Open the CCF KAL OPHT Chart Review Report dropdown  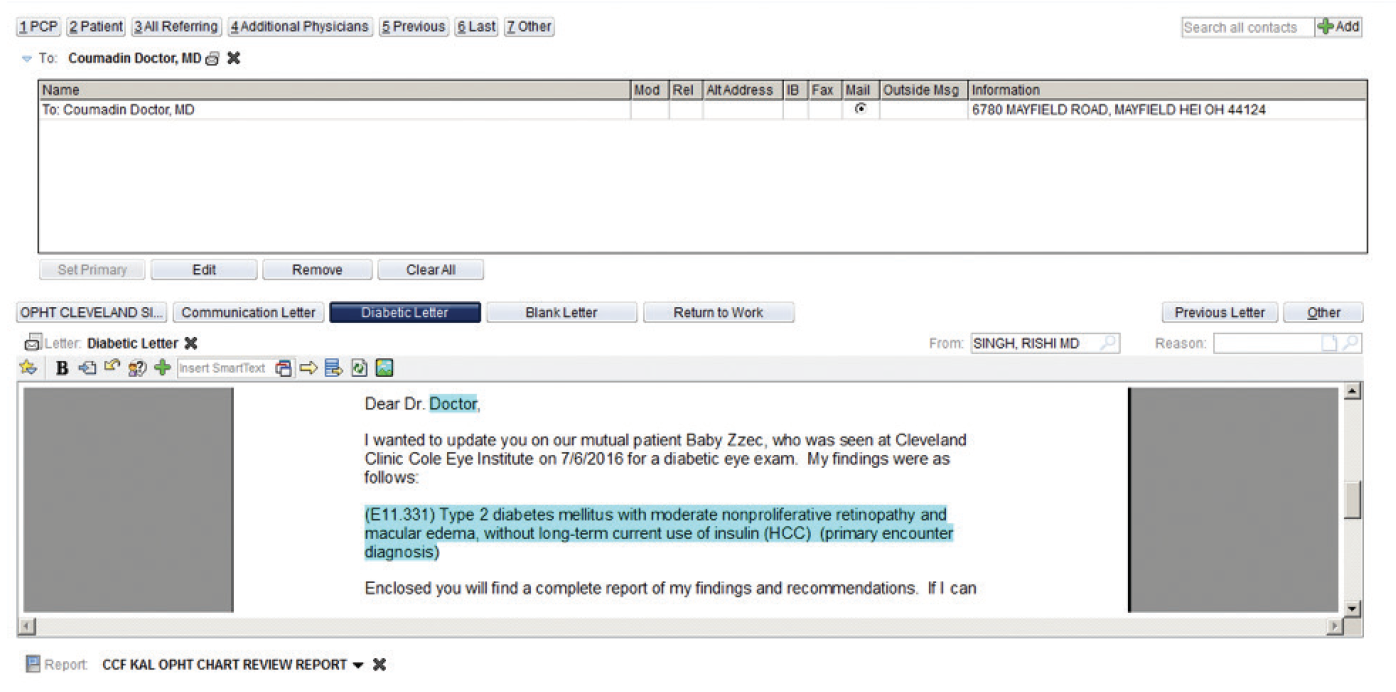(x=358, y=665)
